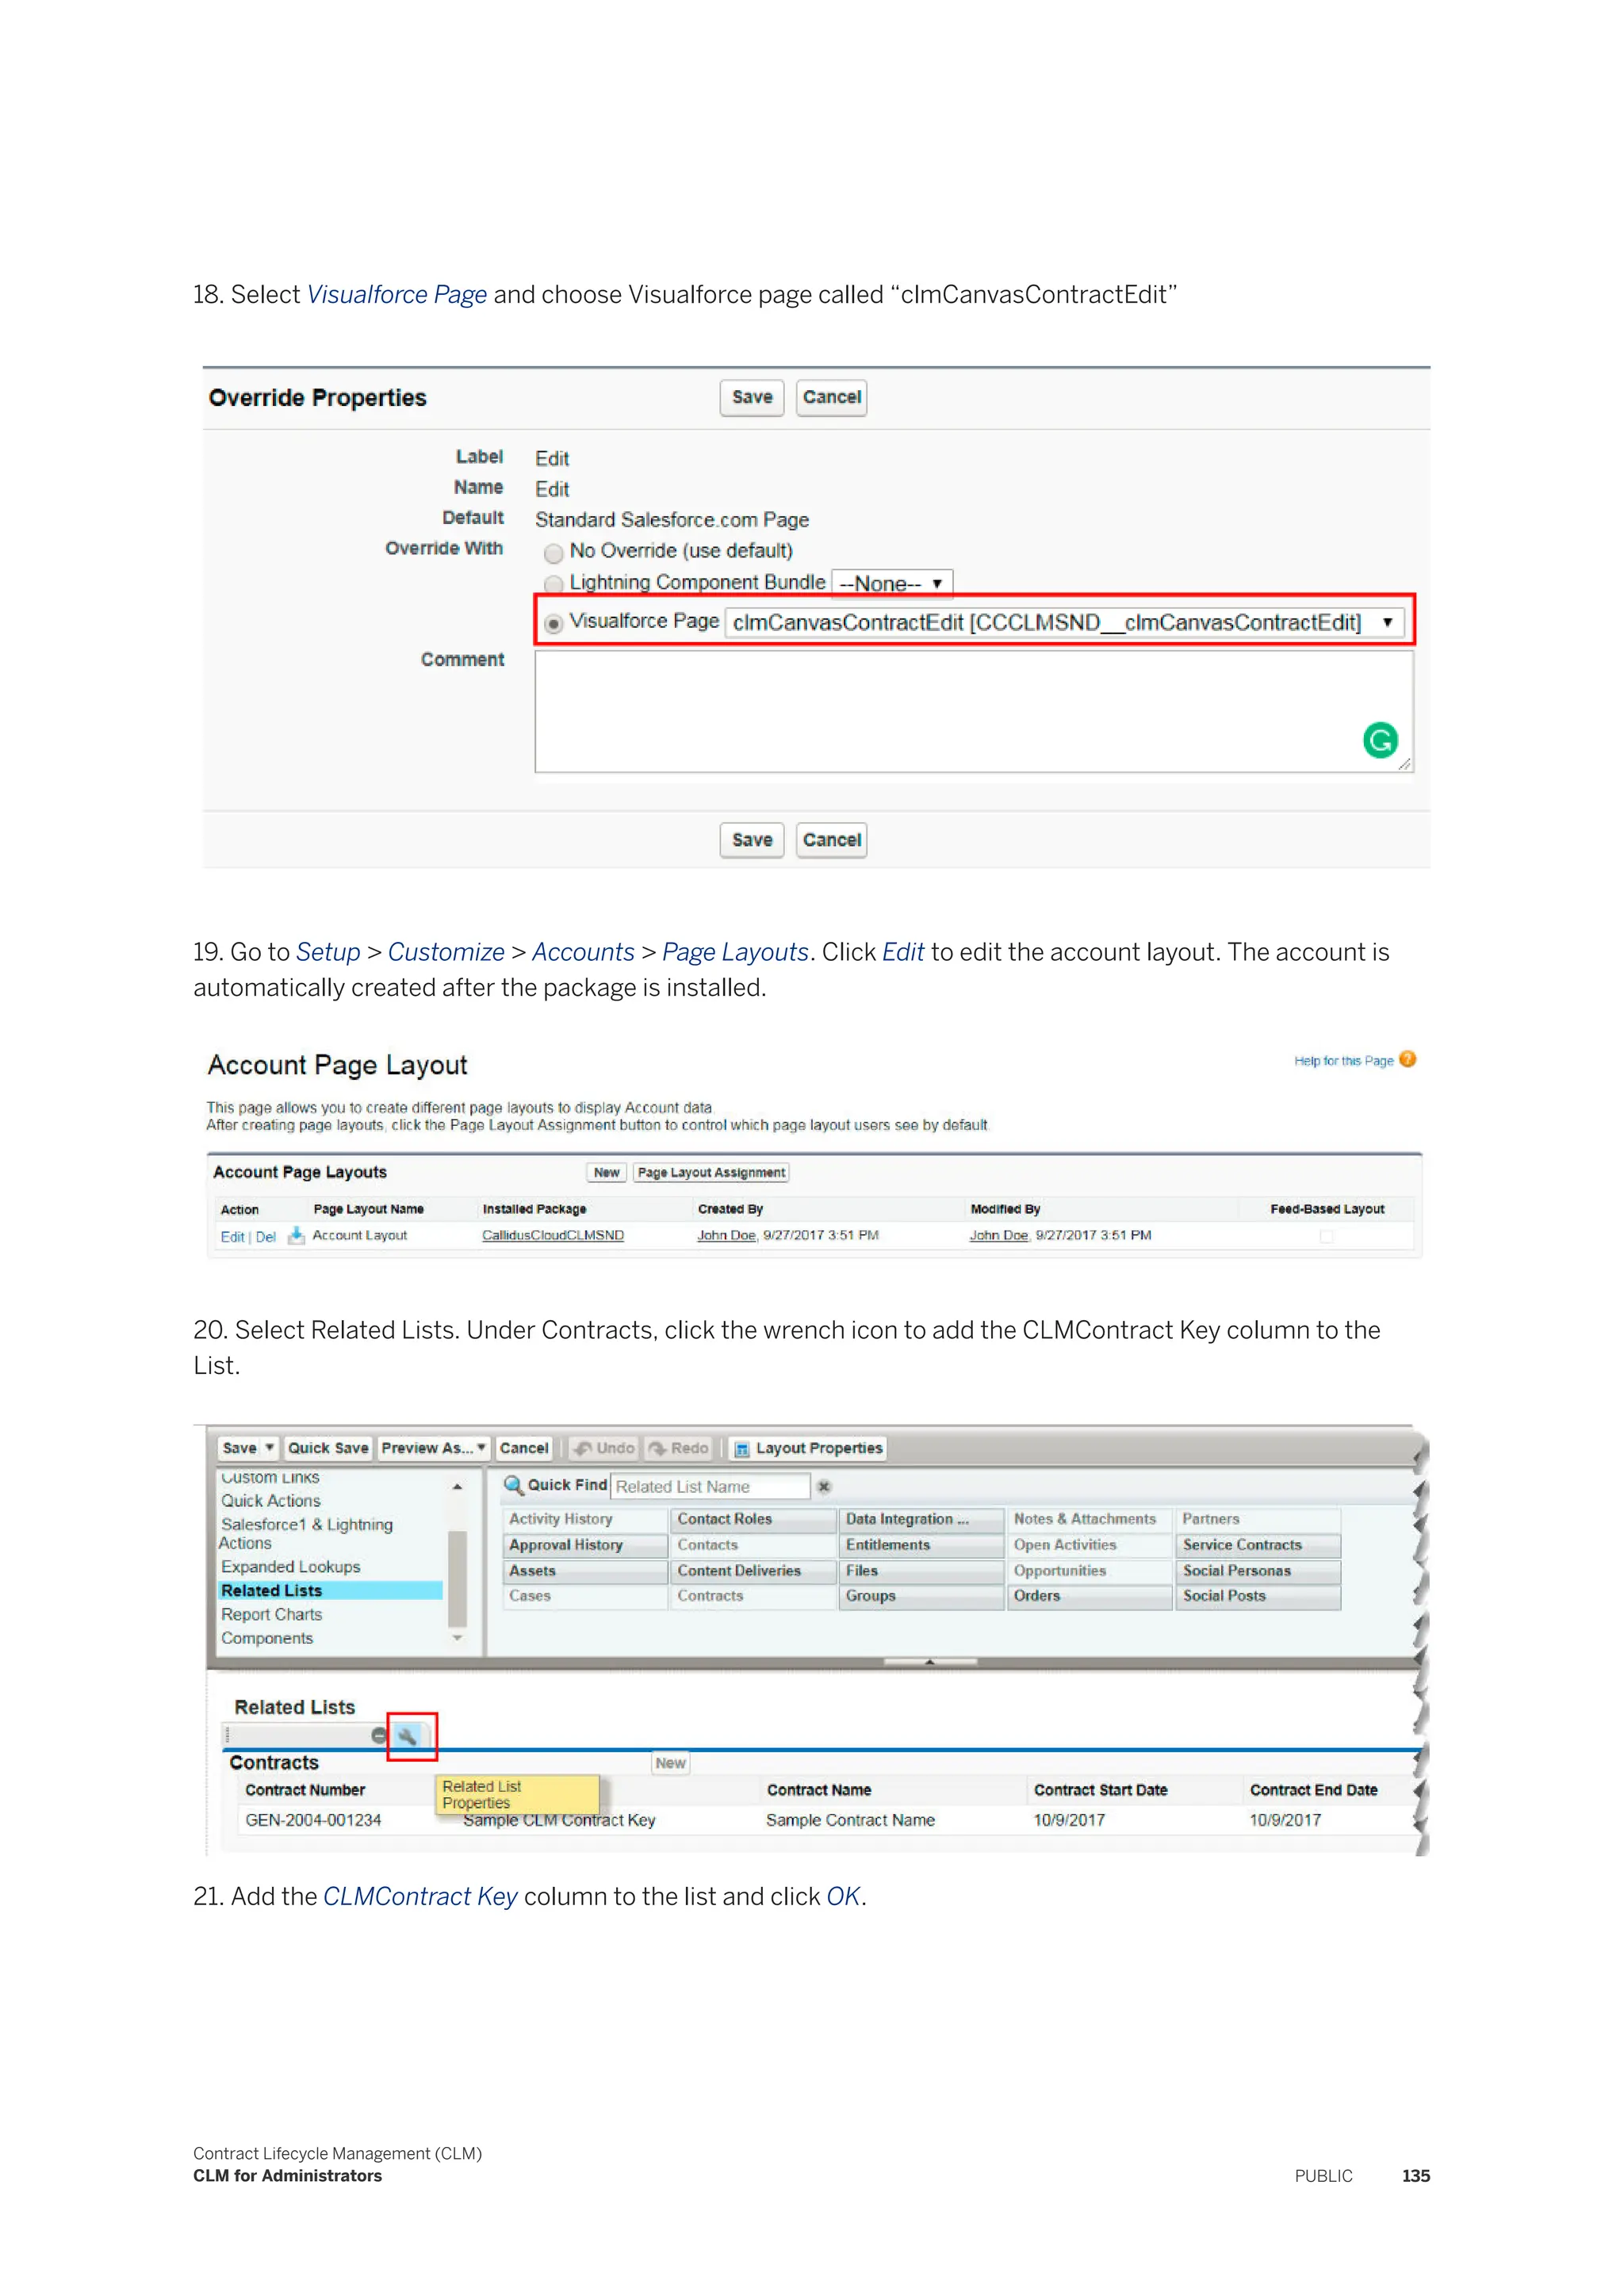Image resolution: width=1624 pixels, height=2296 pixels.
Task: Click Save in layout editor toolbar
Action: pos(240,1448)
